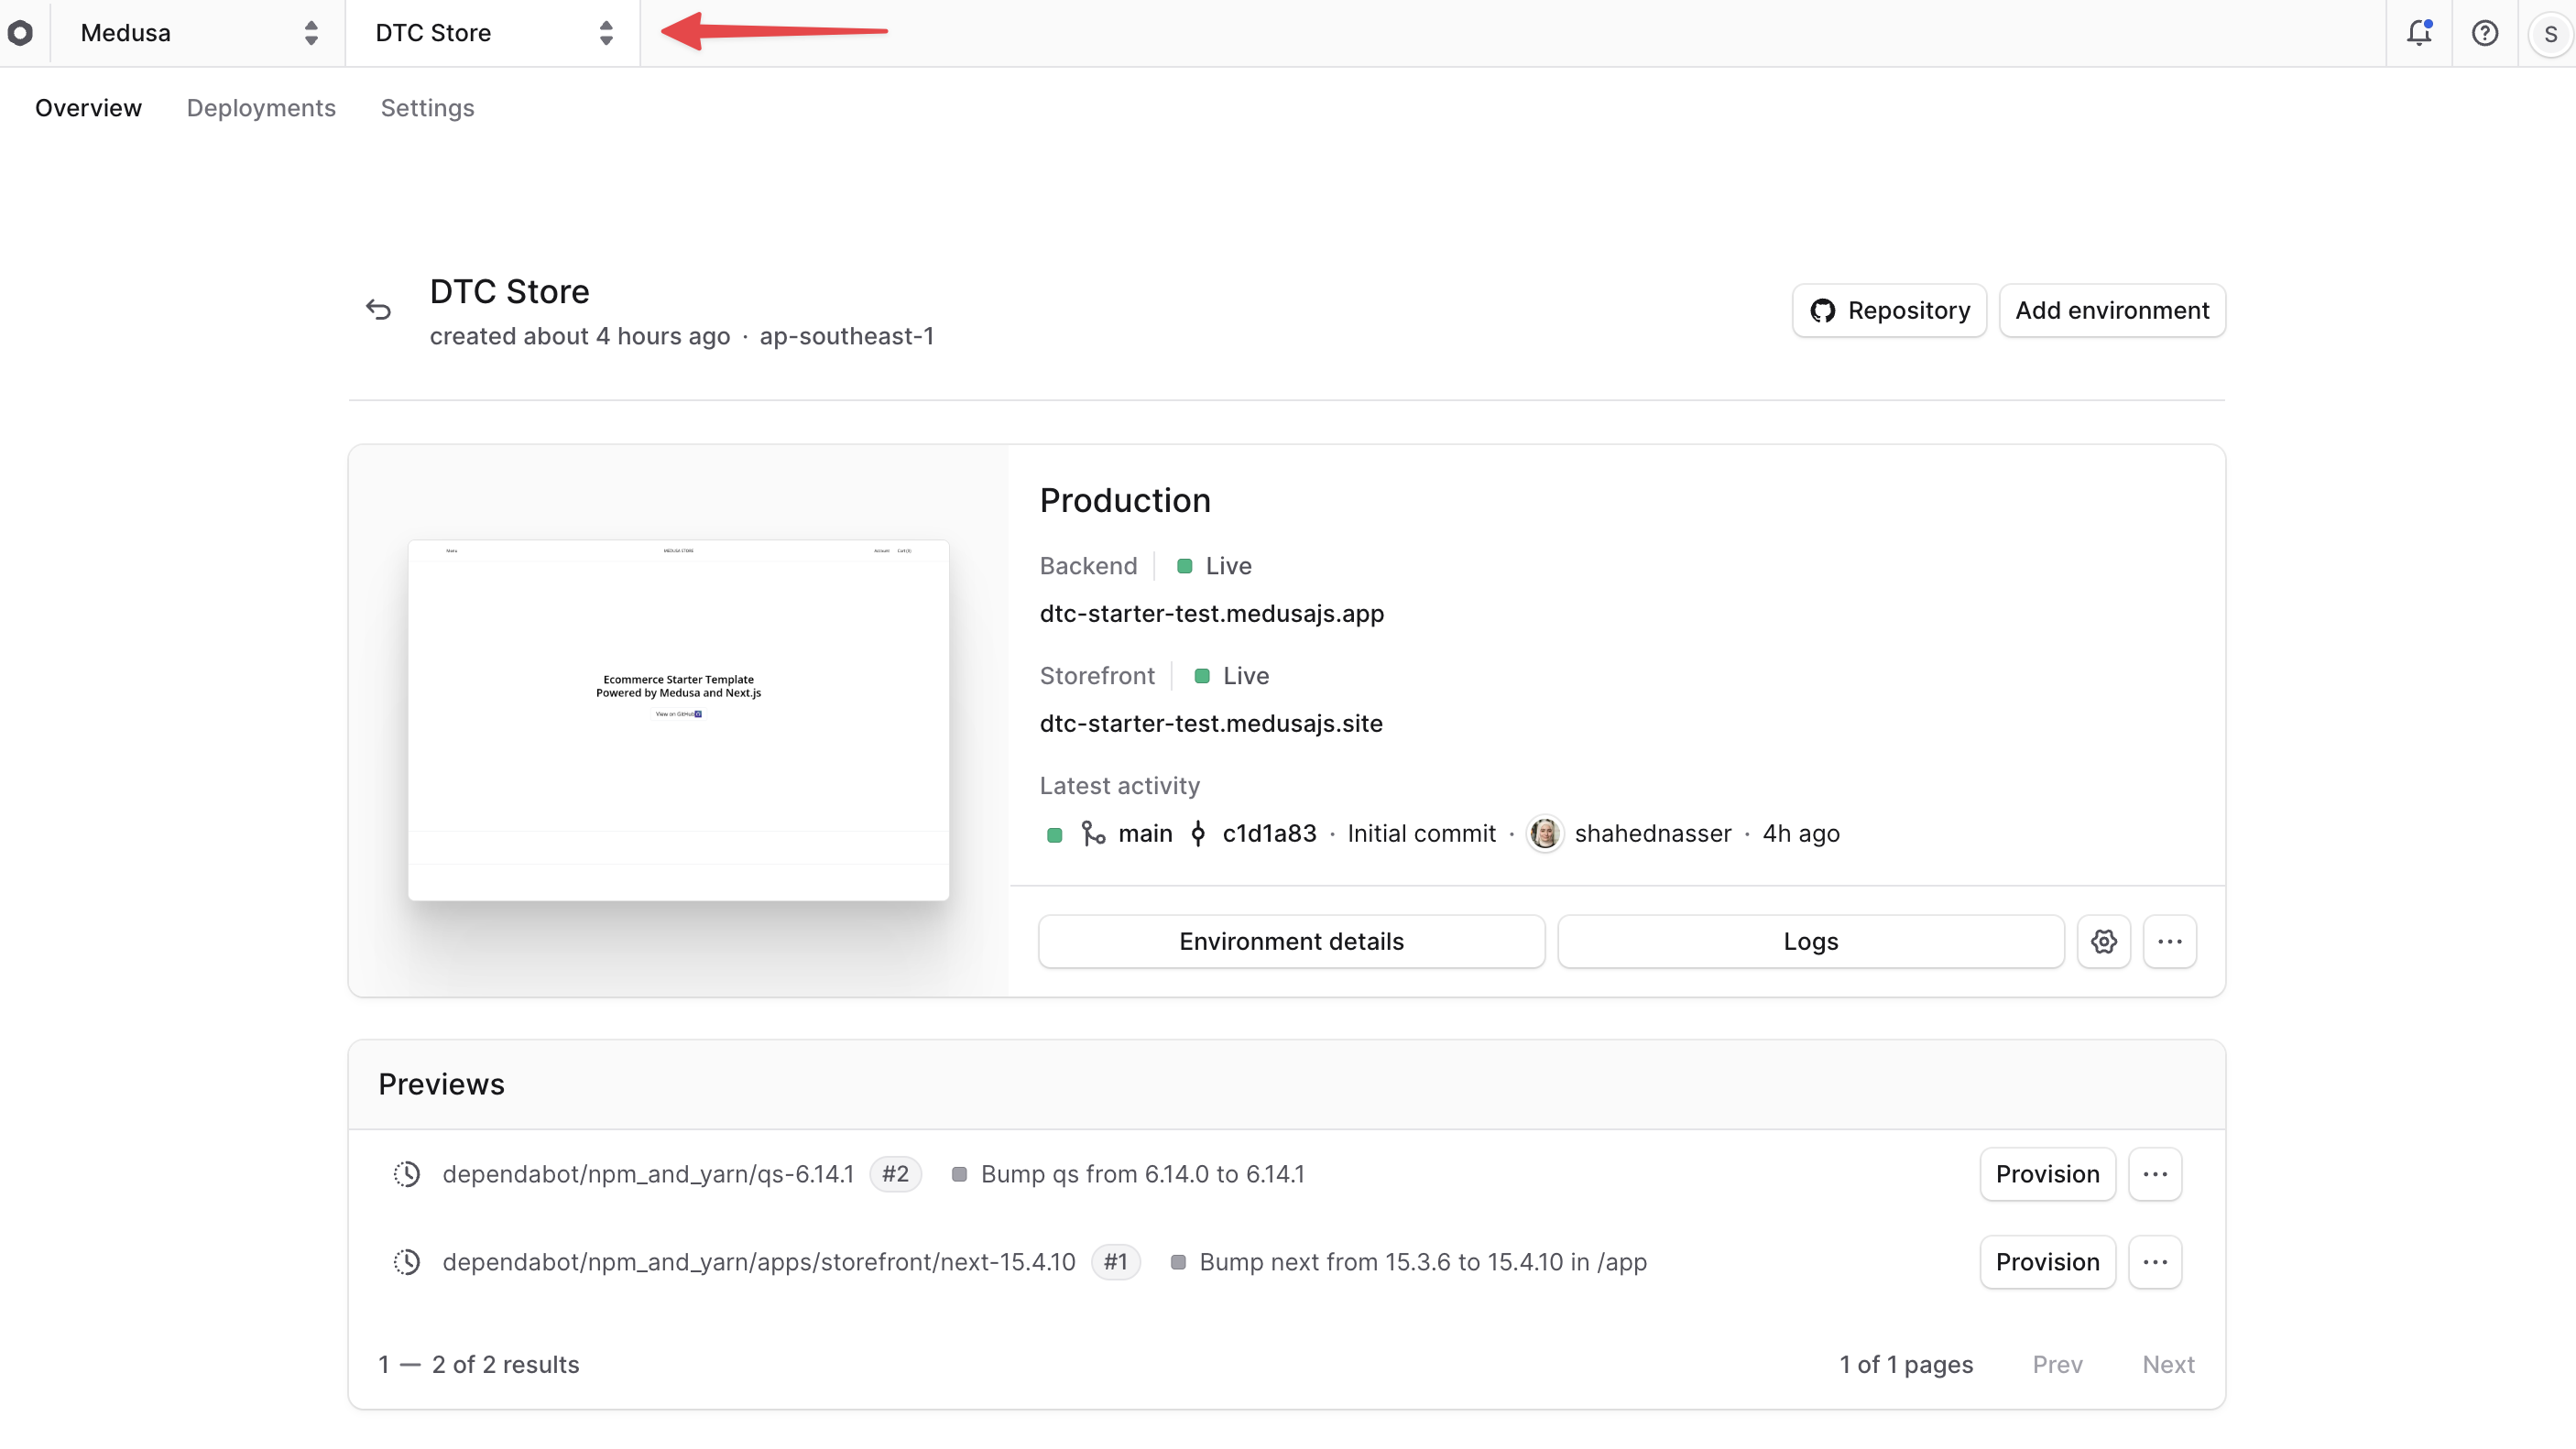Viewport: 2576px width, 1449px height.
Task: Open Environment details
Action: (x=1290, y=941)
